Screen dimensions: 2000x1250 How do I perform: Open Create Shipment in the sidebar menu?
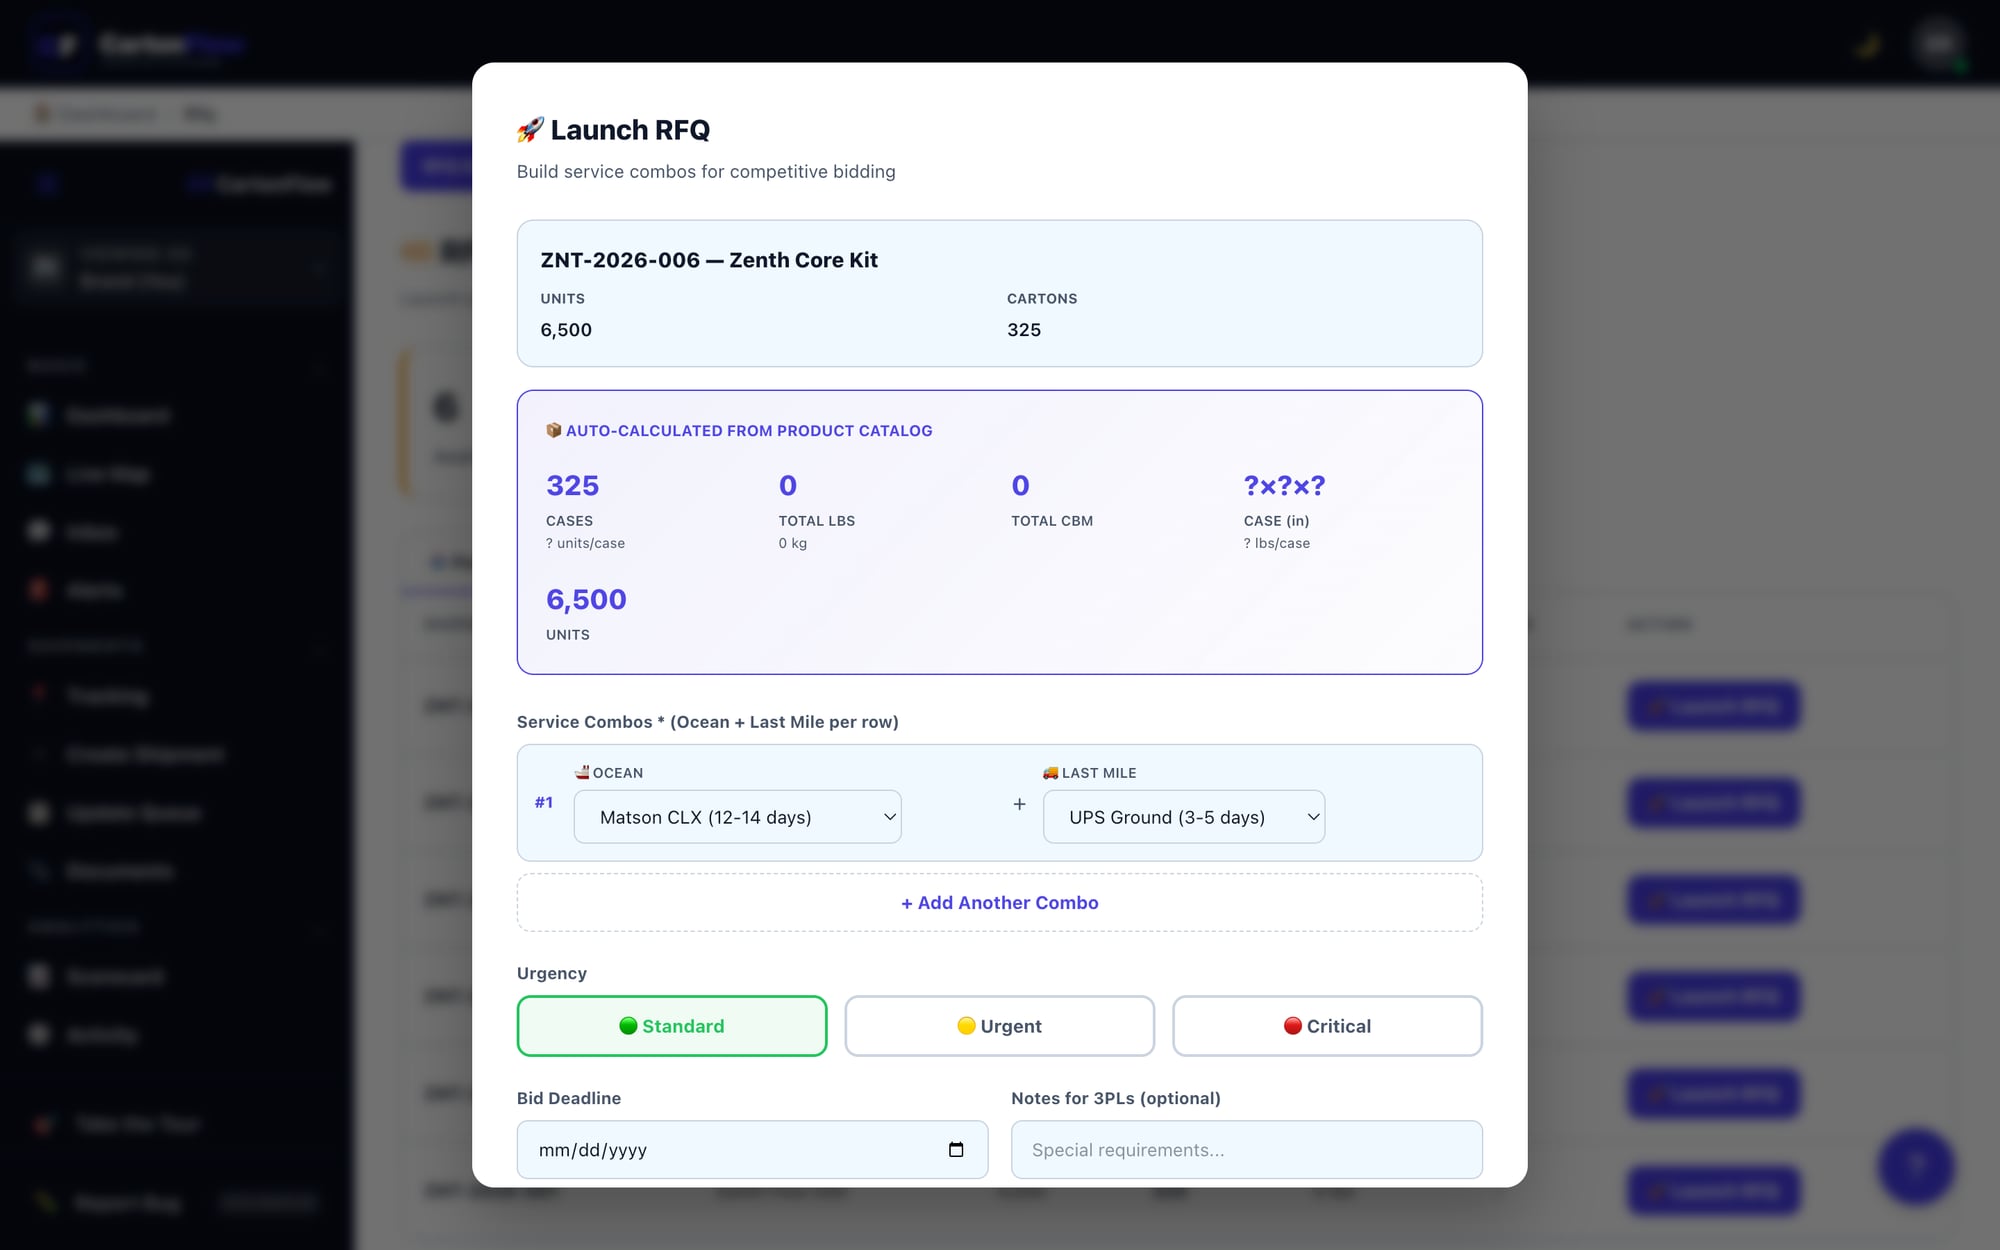click(145, 754)
